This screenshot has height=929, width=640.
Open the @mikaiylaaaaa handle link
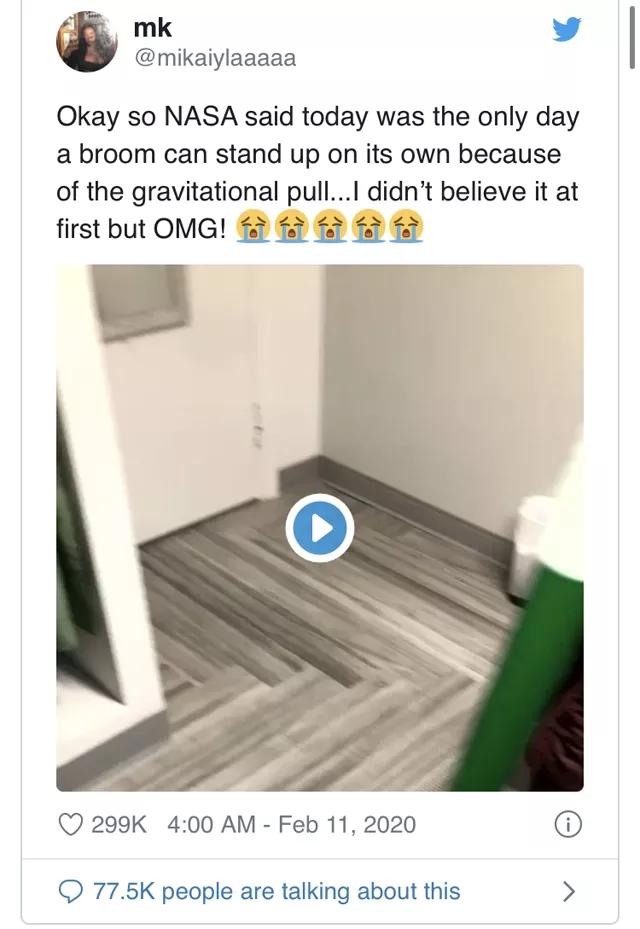(x=215, y=58)
